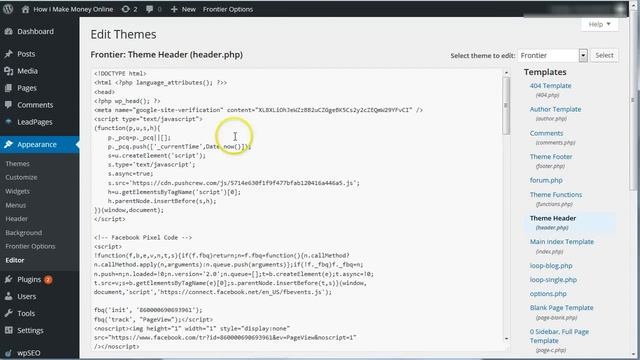Open loop-single.php template
This screenshot has height=360, width=640.
553,280
